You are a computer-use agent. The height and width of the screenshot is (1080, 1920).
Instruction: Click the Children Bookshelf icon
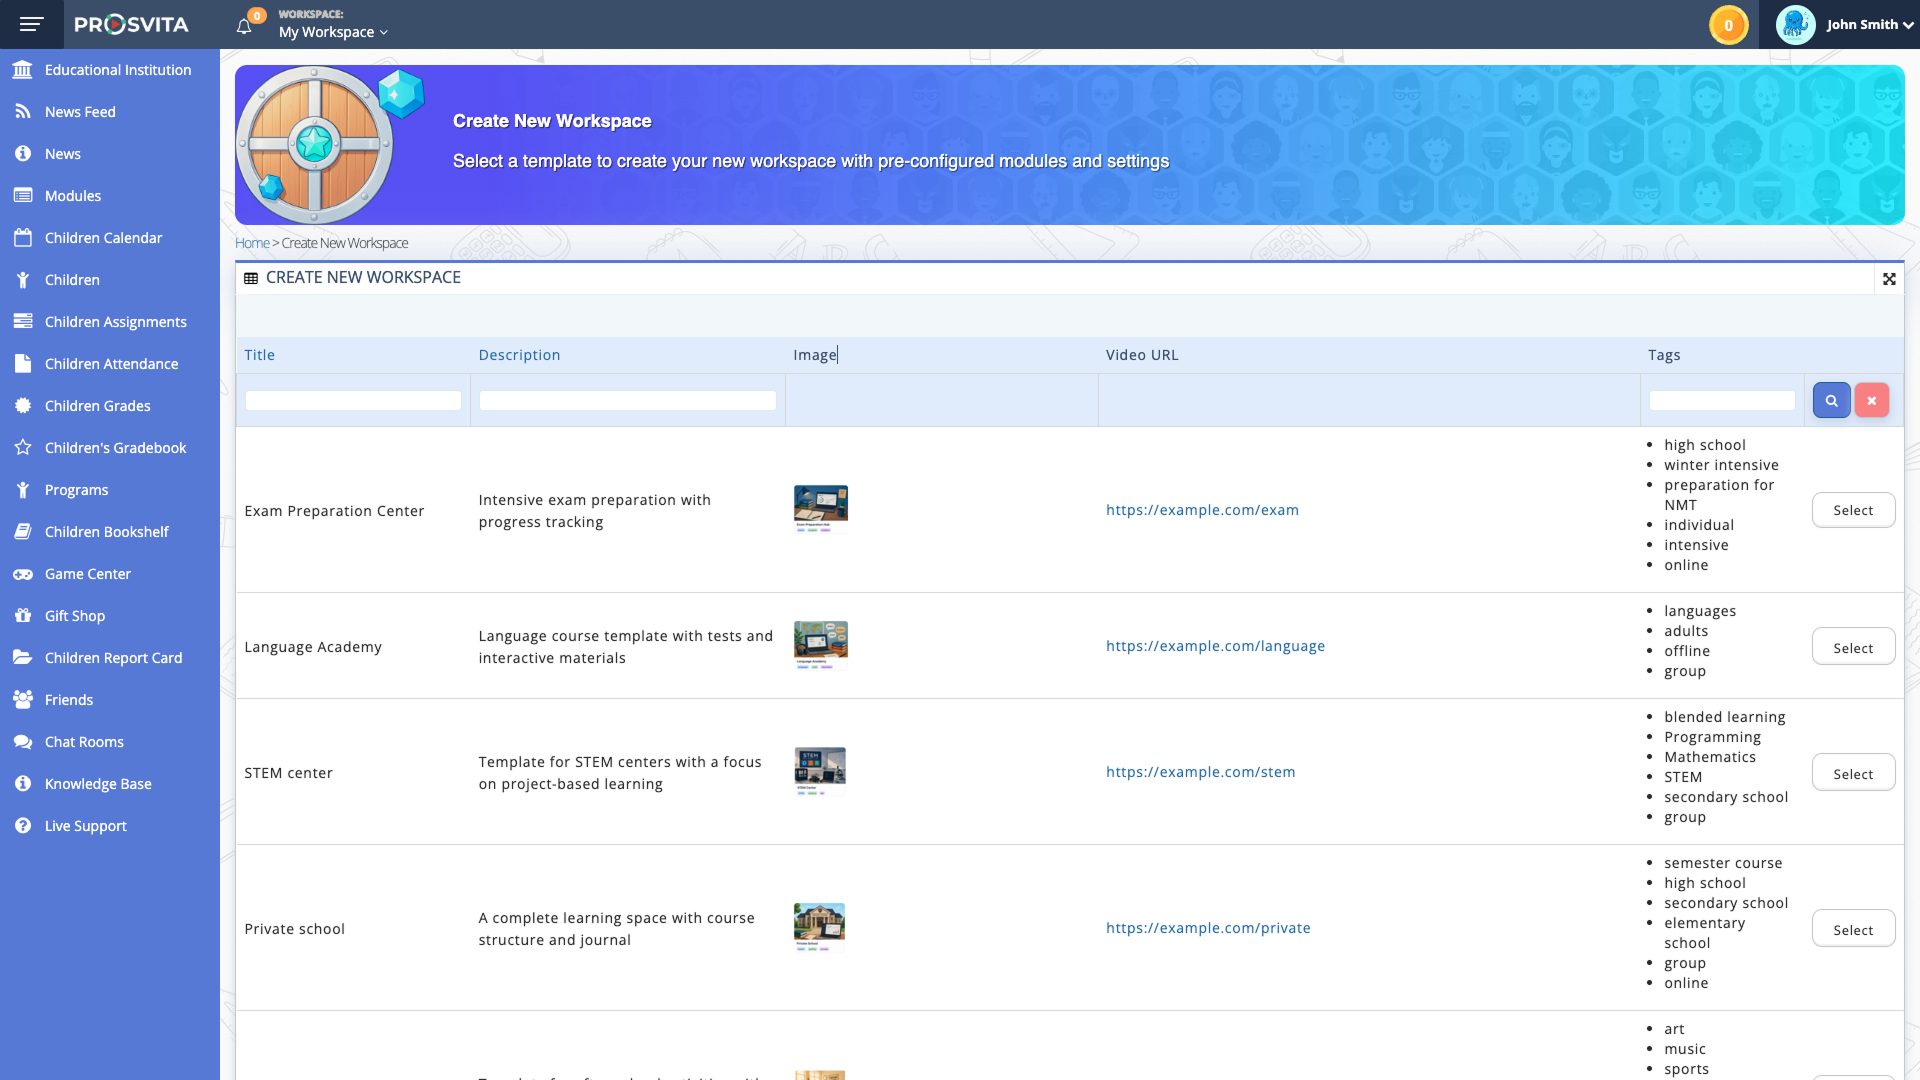point(23,531)
